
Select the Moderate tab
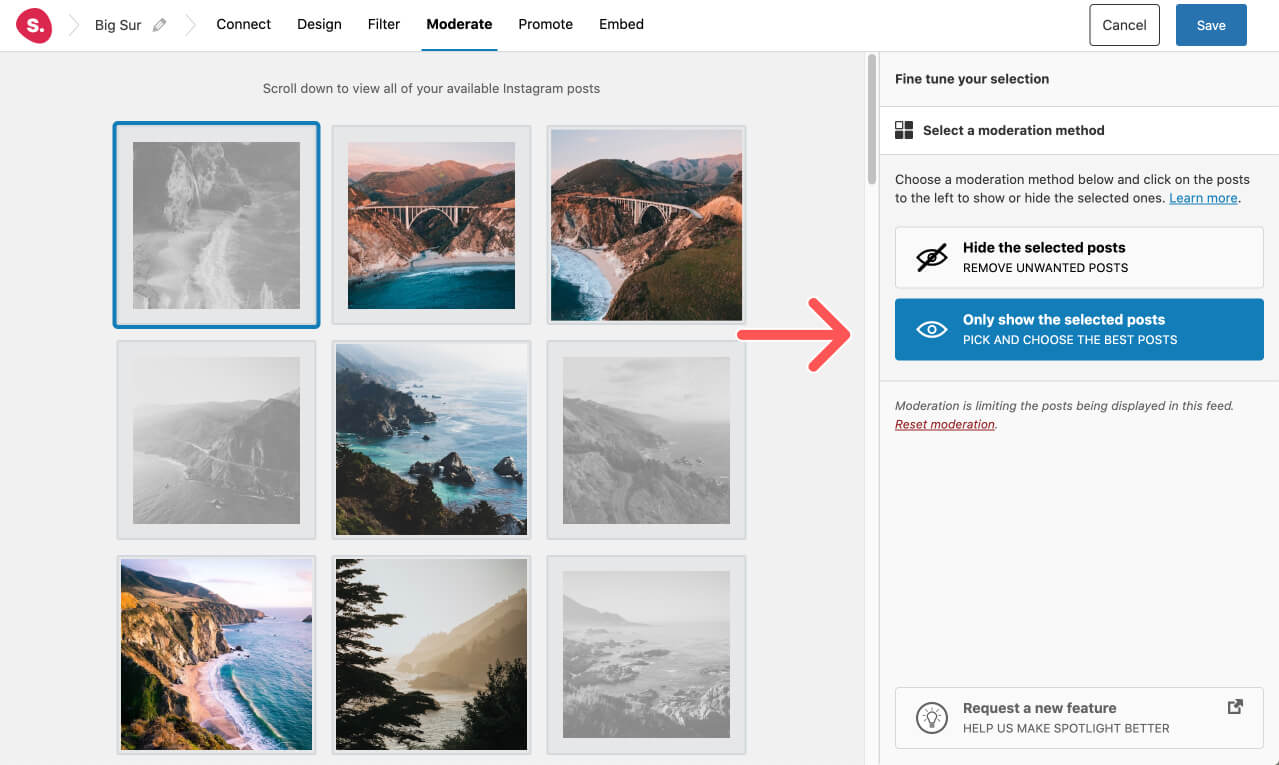pyautogui.click(x=459, y=24)
